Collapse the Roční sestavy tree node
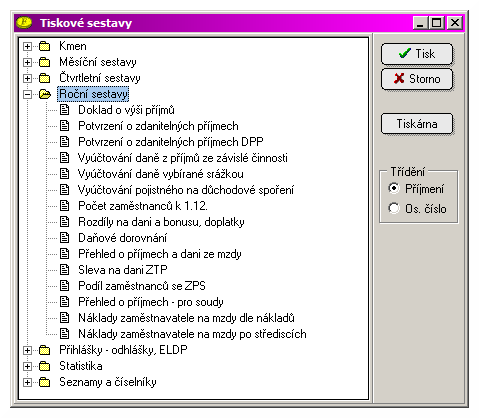The width and height of the screenshot is (479, 418). [x=27, y=94]
